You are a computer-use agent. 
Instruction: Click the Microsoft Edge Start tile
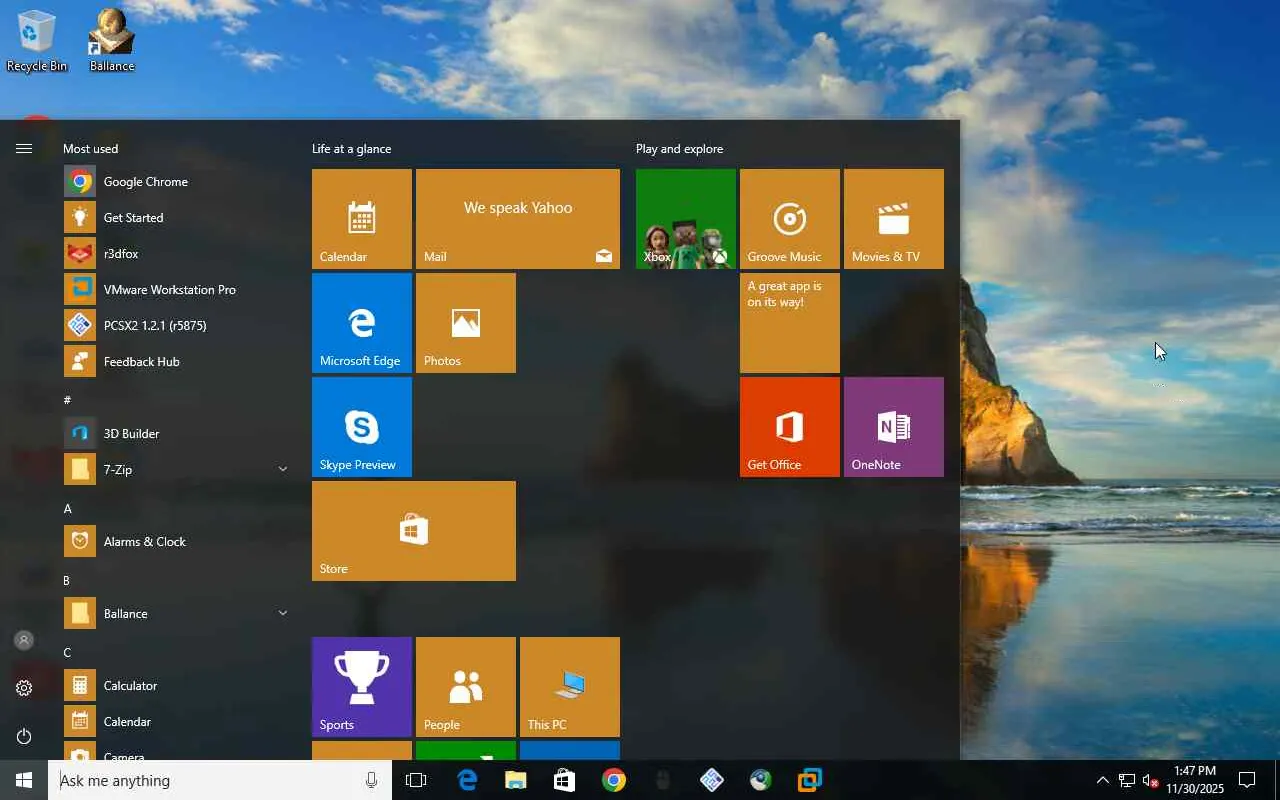362,323
